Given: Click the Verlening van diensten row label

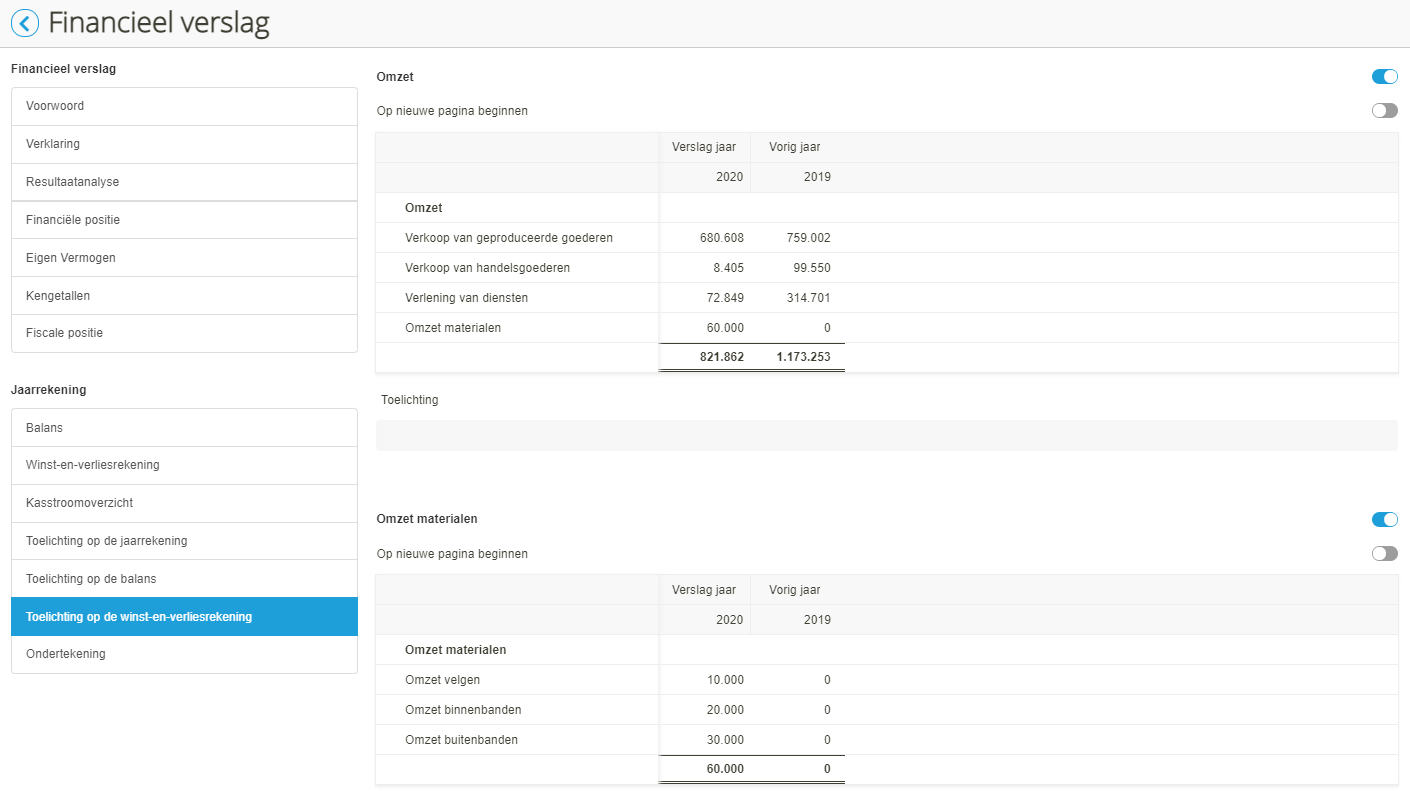Looking at the screenshot, I should click(x=467, y=298).
